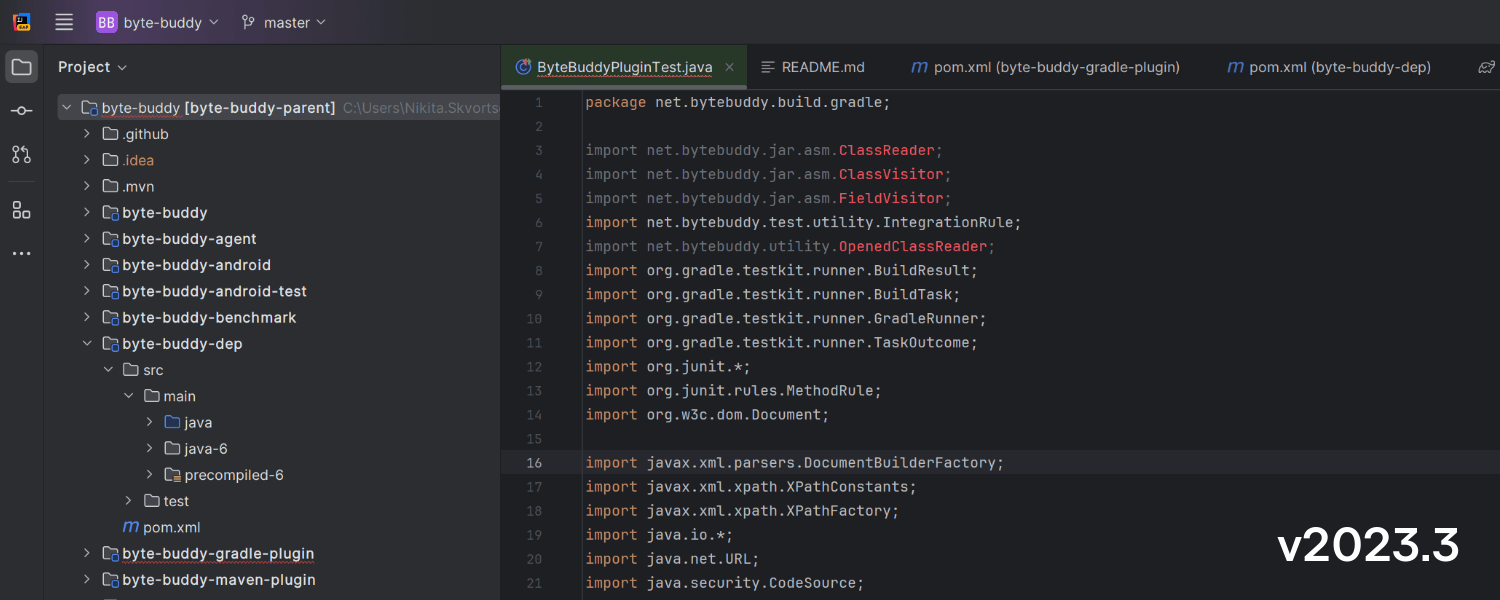Expand the java-6 source folder
The height and width of the screenshot is (600, 1500).
[x=150, y=449]
